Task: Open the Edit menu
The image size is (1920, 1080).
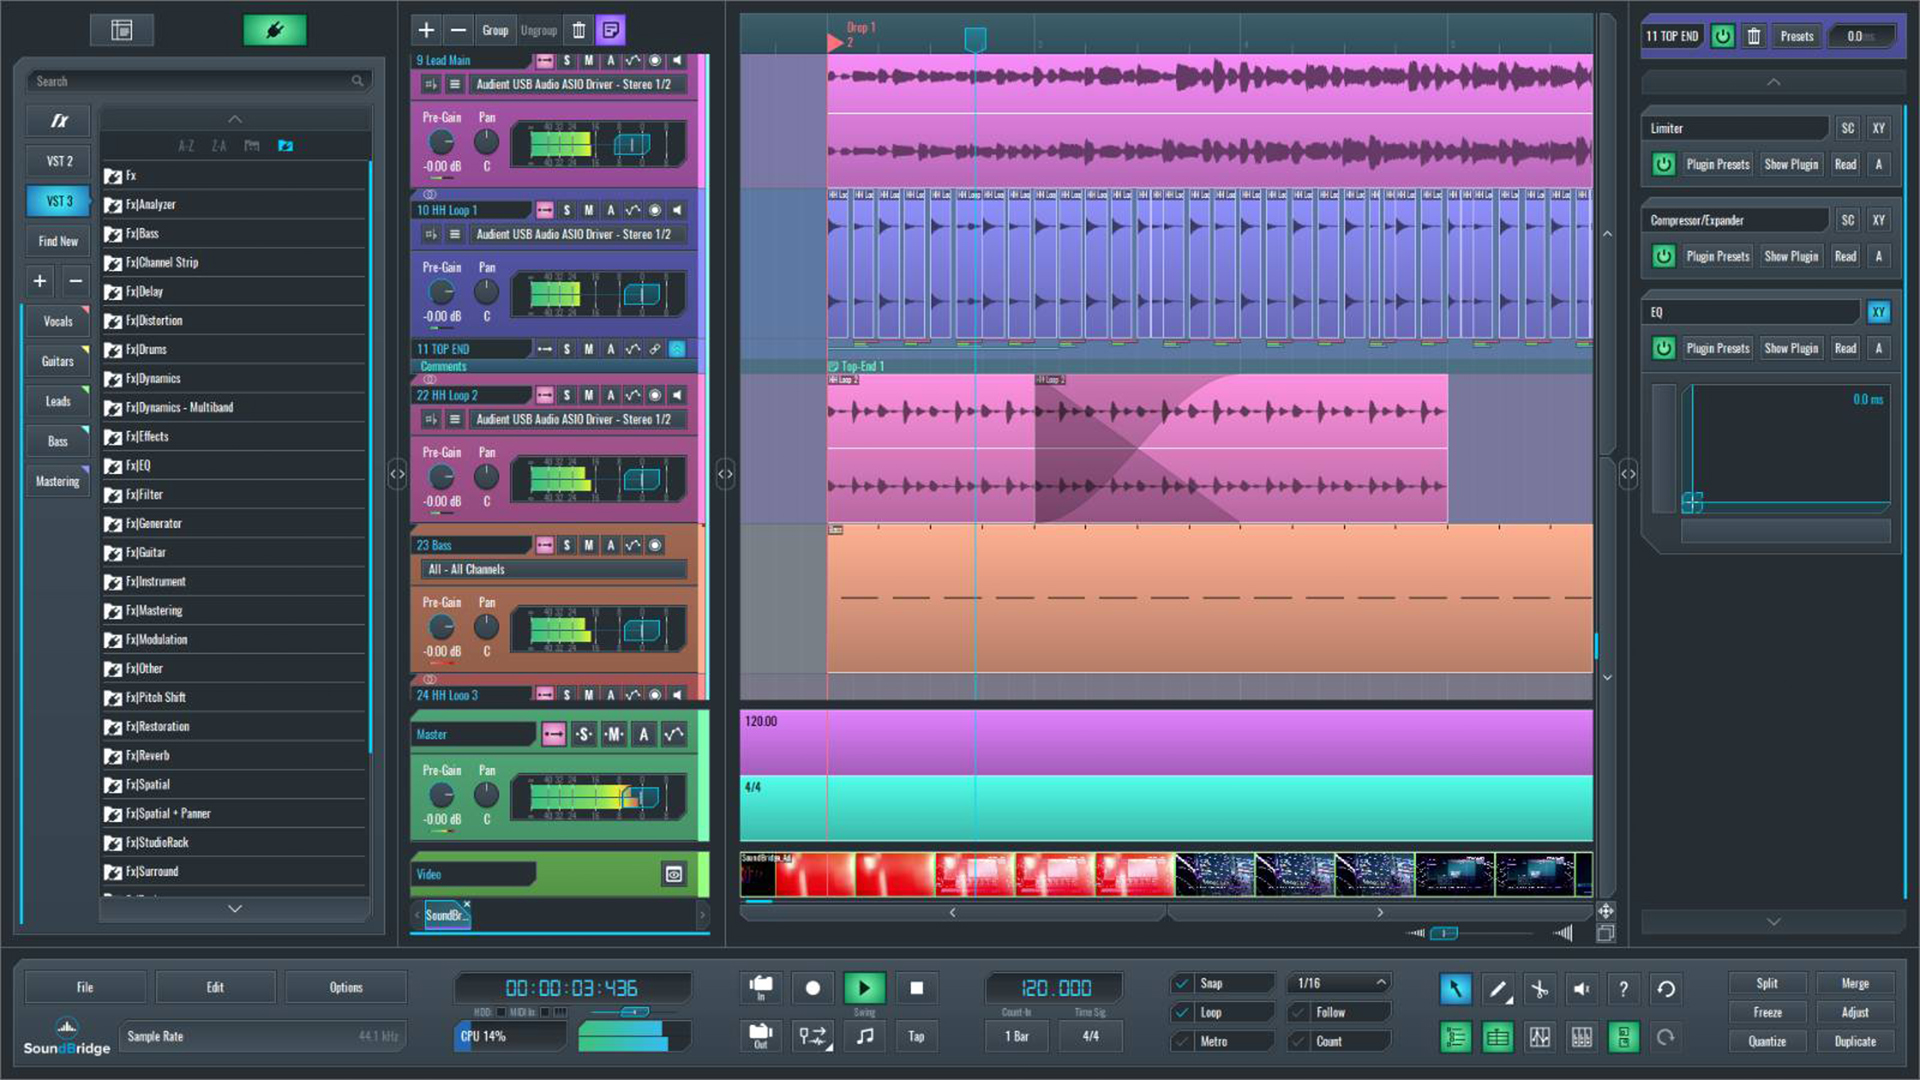Action: (215, 987)
